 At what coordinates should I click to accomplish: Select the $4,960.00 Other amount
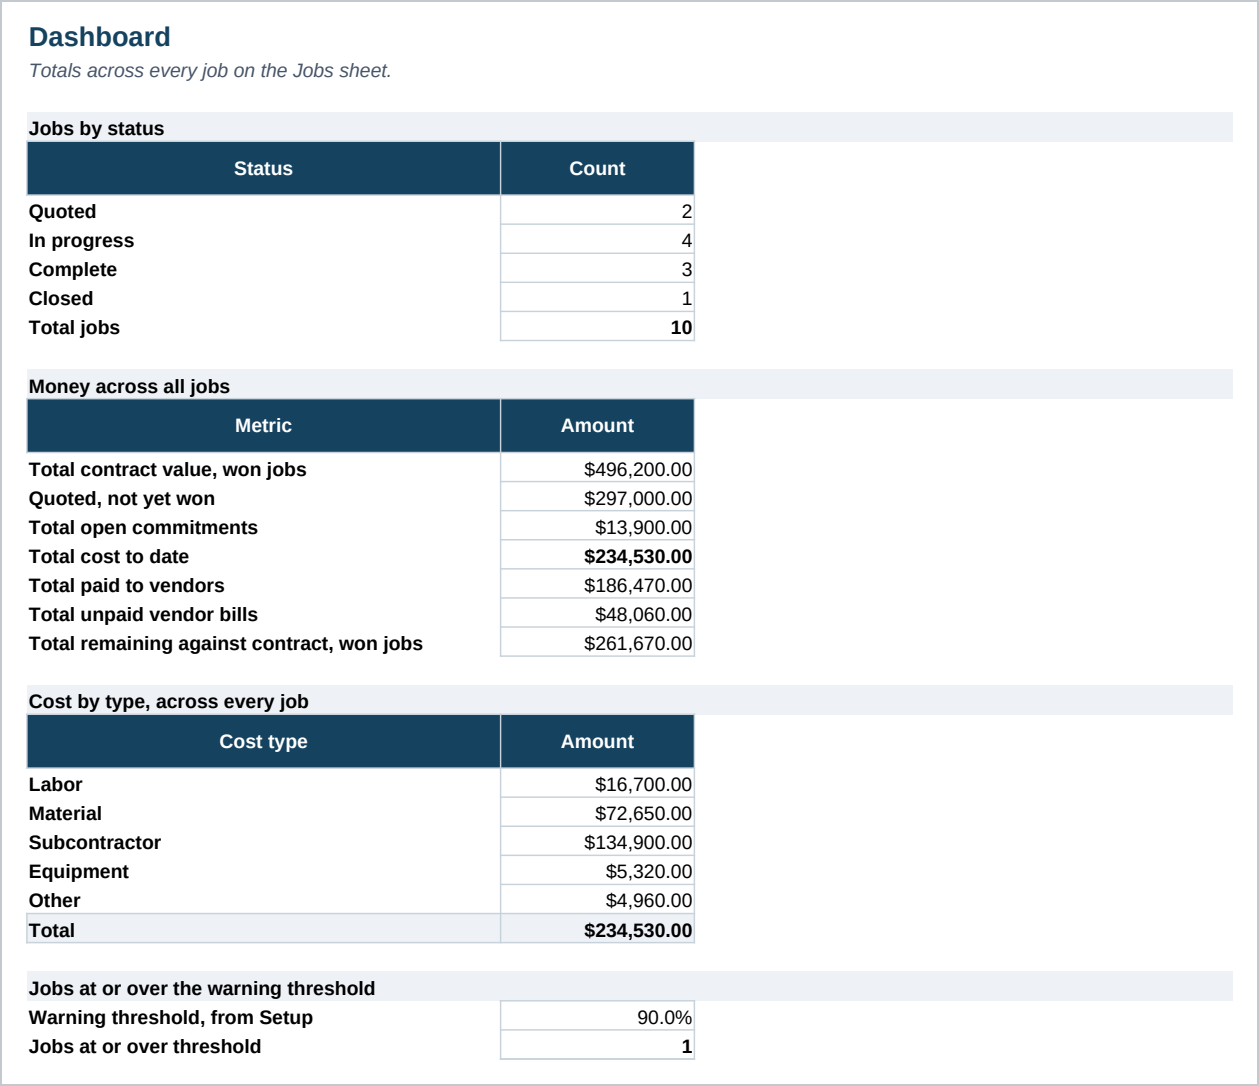point(597,900)
